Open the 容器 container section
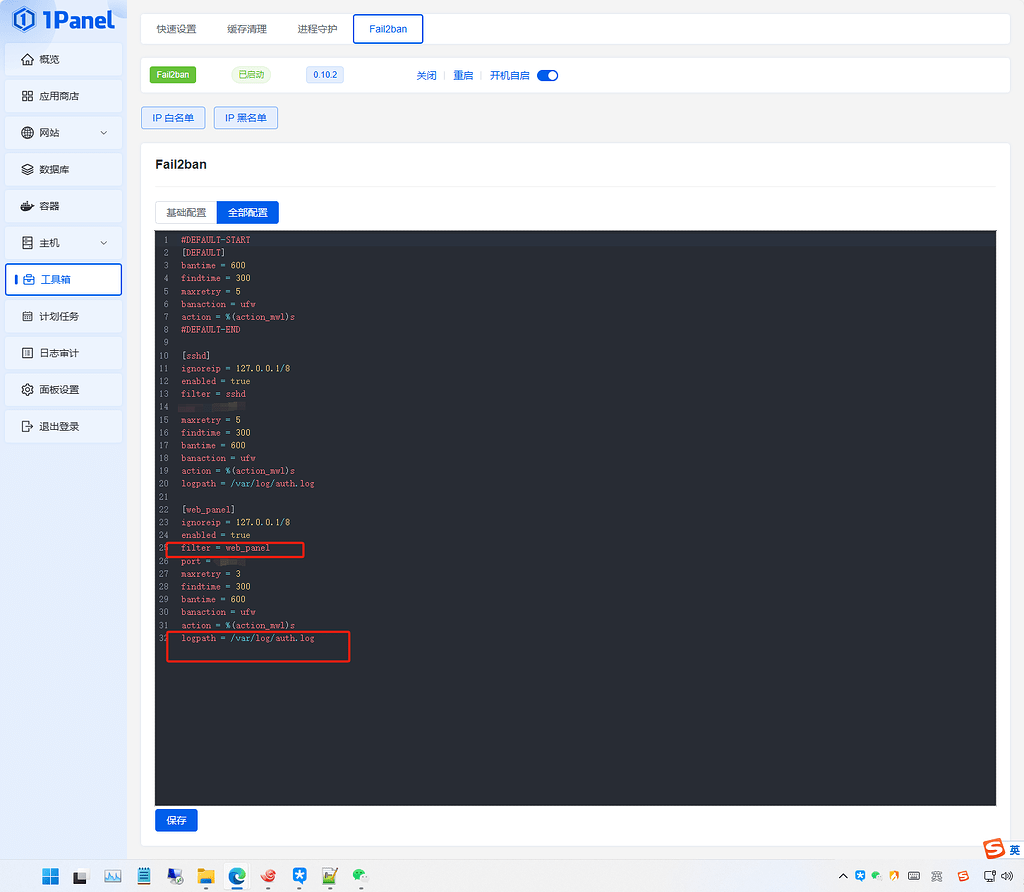The width and height of the screenshot is (1024, 892). pyautogui.click(x=63, y=206)
